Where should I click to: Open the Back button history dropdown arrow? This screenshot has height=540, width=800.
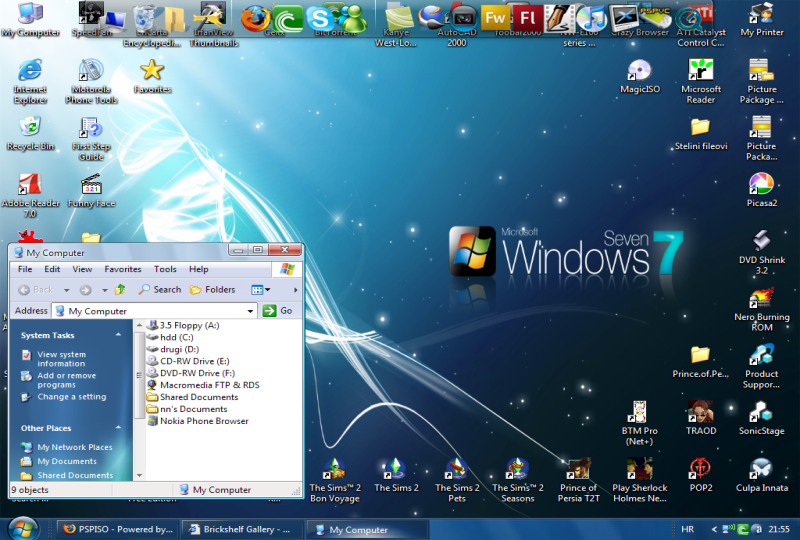[66, 290]
